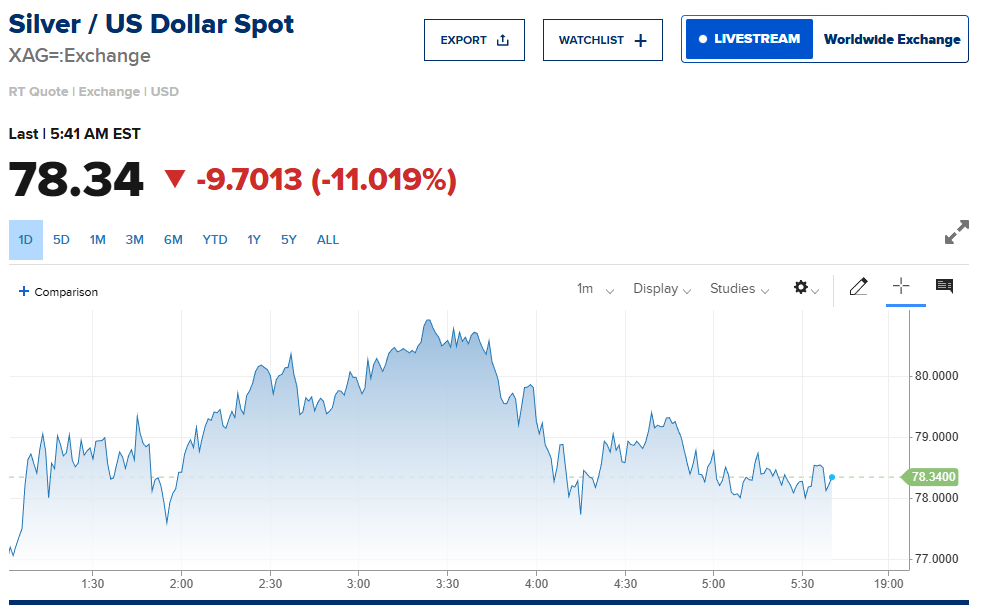Toggle the 1Y time range
Viewport: 988px width, 616px height.
coord(254,240)
